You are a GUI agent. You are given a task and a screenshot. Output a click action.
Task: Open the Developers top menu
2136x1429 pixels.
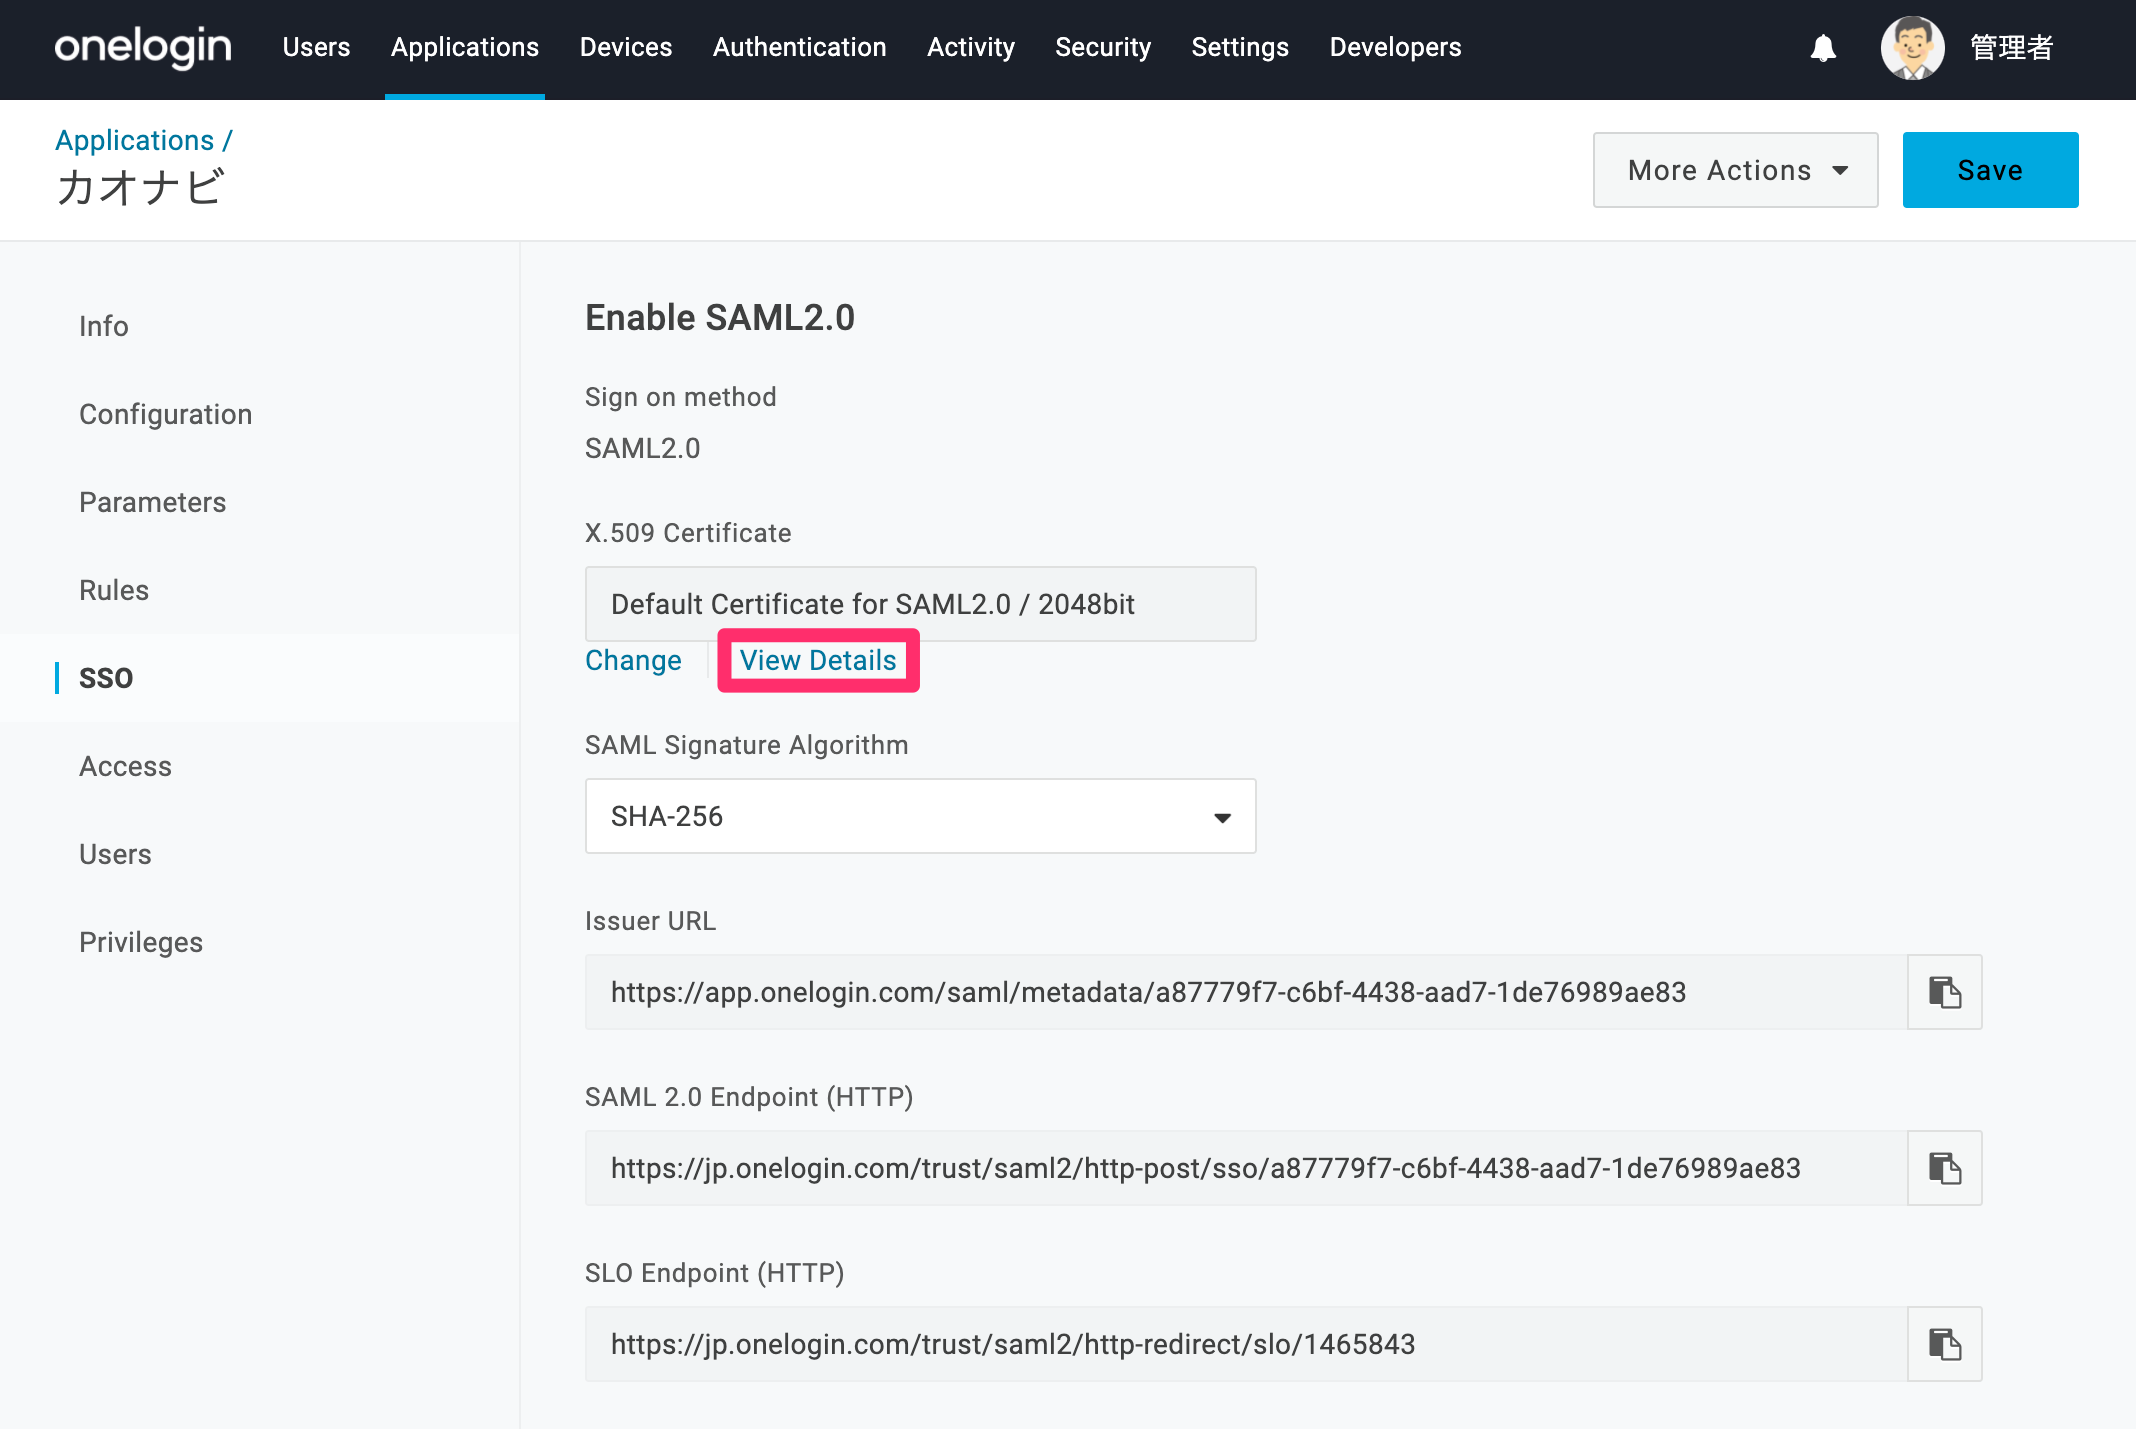click(x=1395, y=47)
